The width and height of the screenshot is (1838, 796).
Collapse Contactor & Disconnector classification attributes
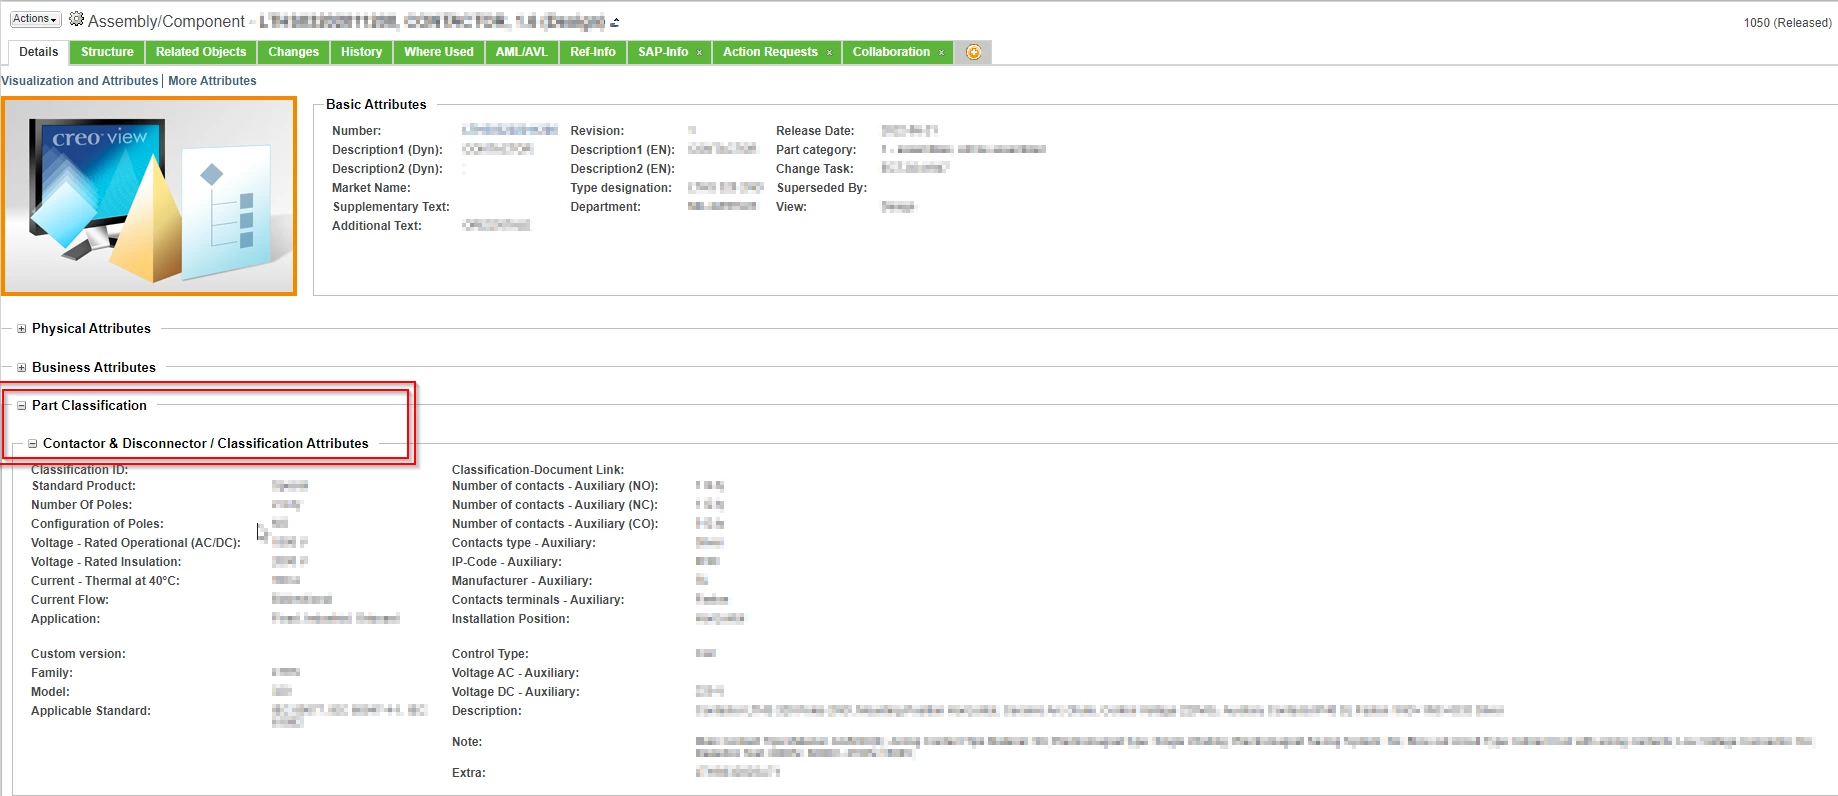pyautogui.click(x=32, y=443)
